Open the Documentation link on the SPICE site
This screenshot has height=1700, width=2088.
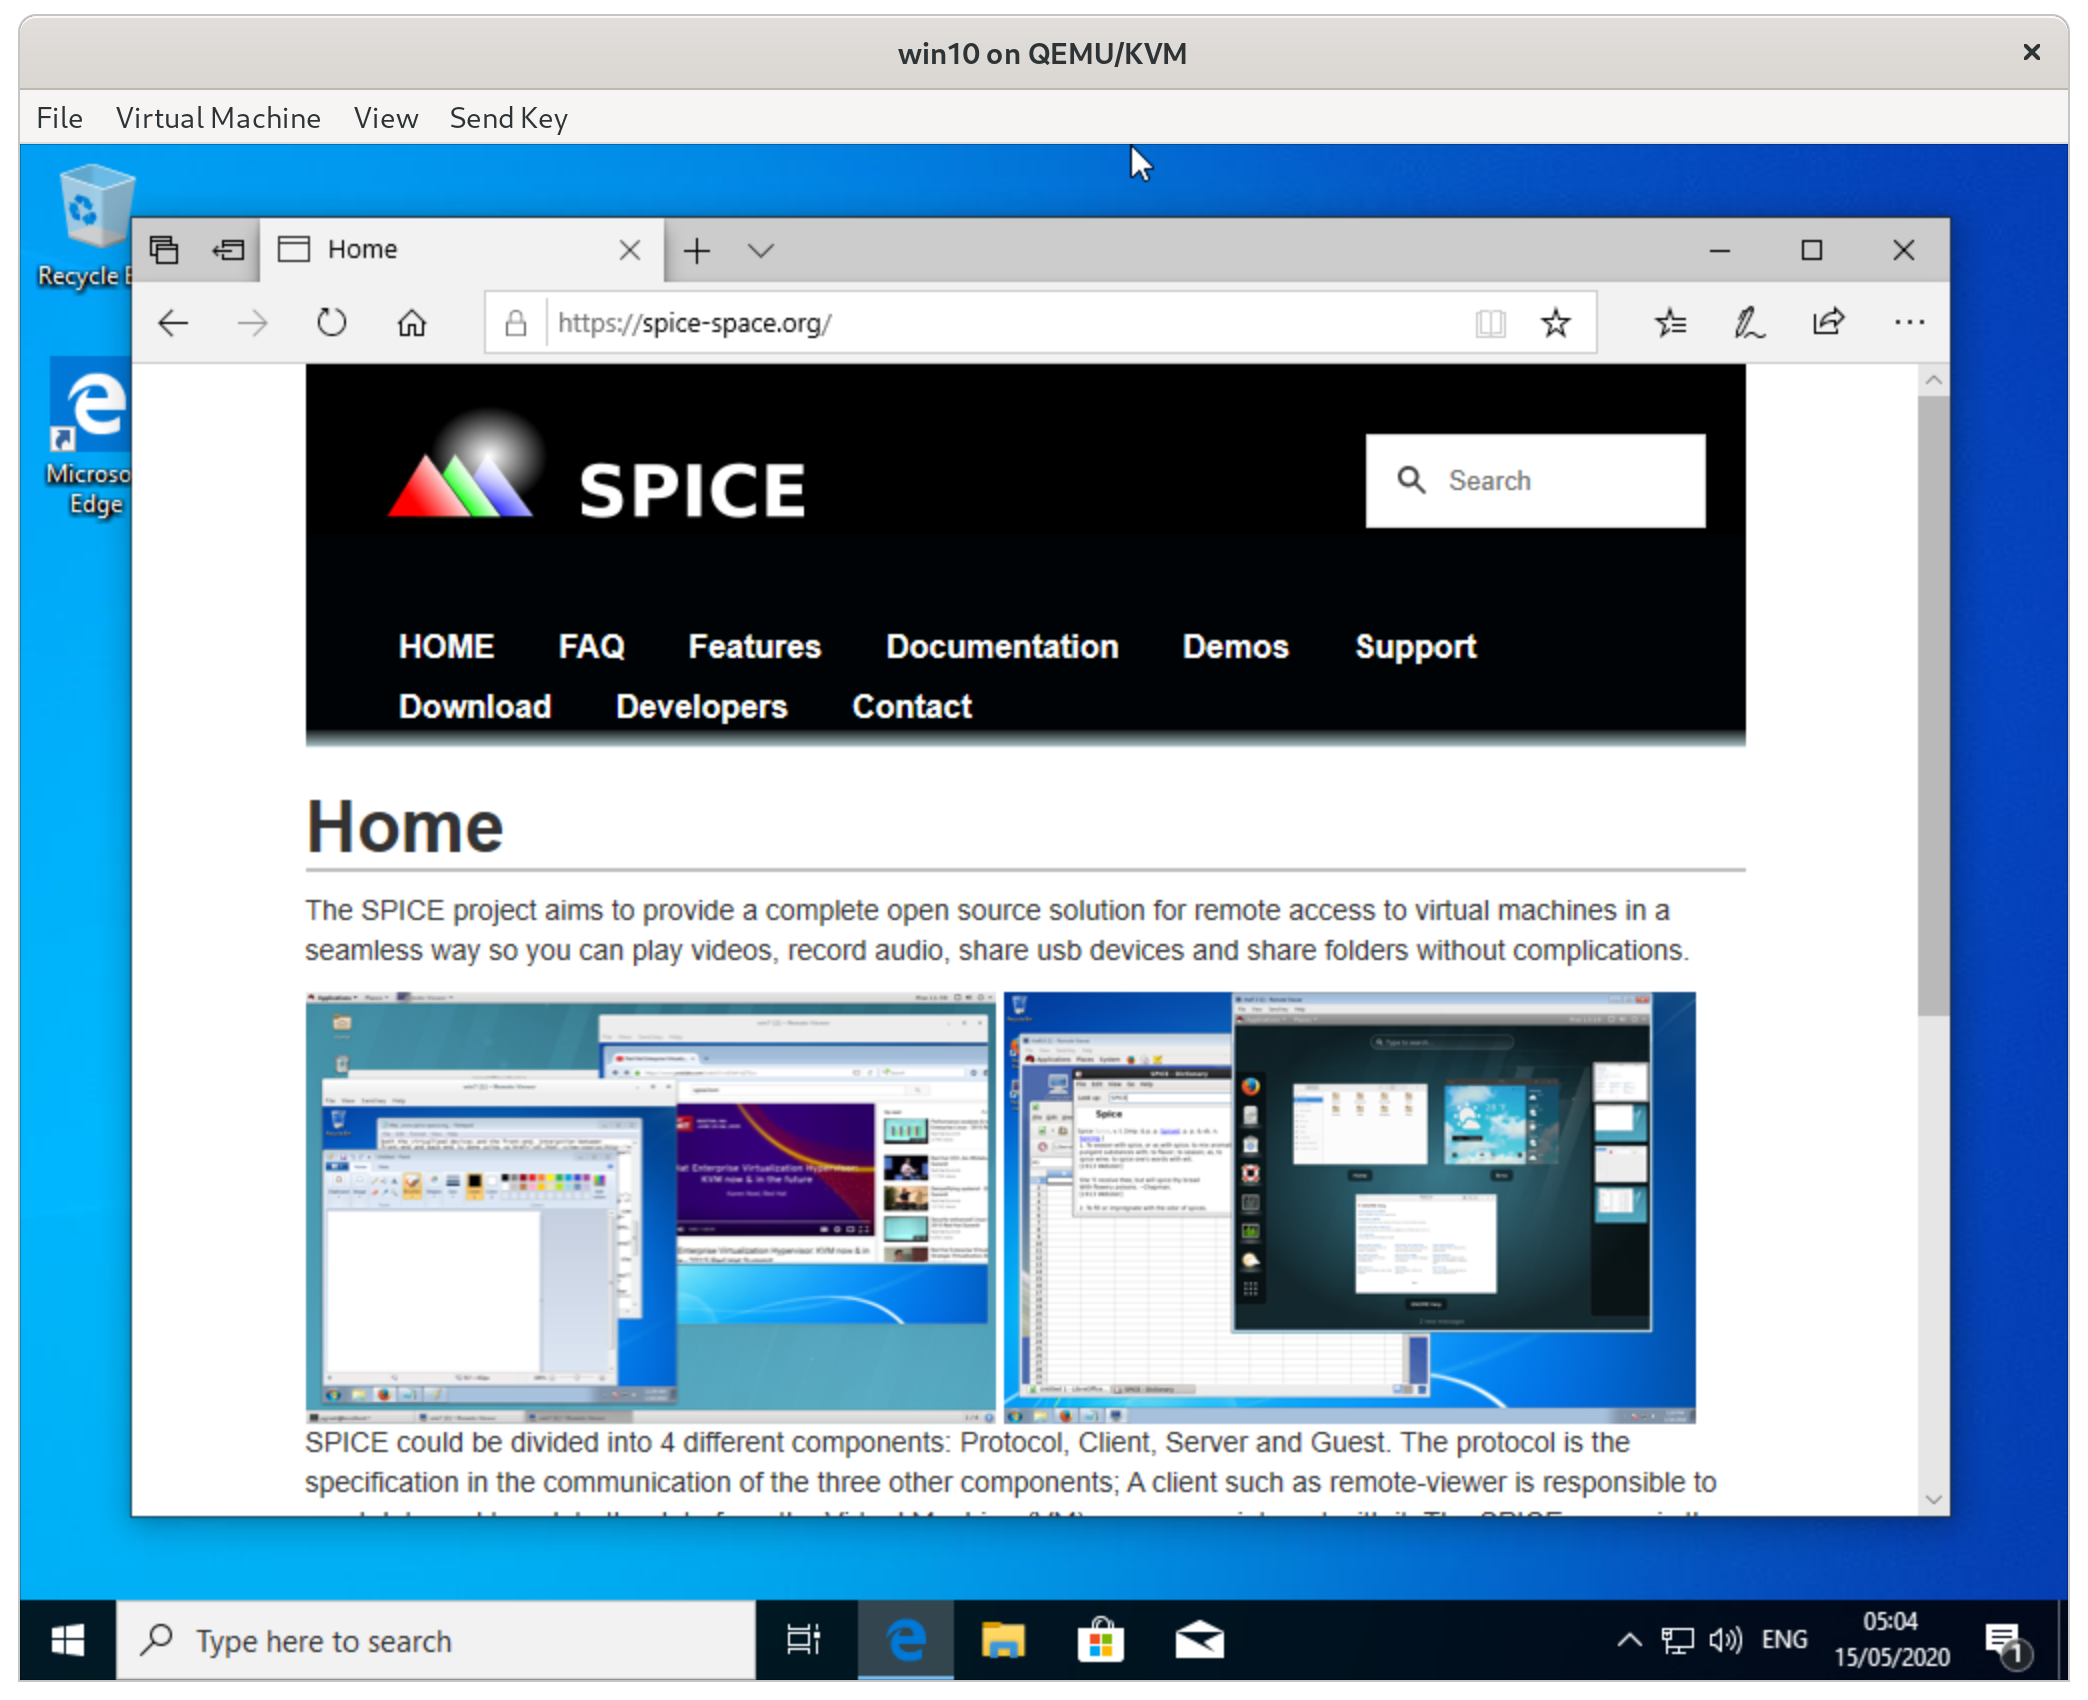[1002, 646]
